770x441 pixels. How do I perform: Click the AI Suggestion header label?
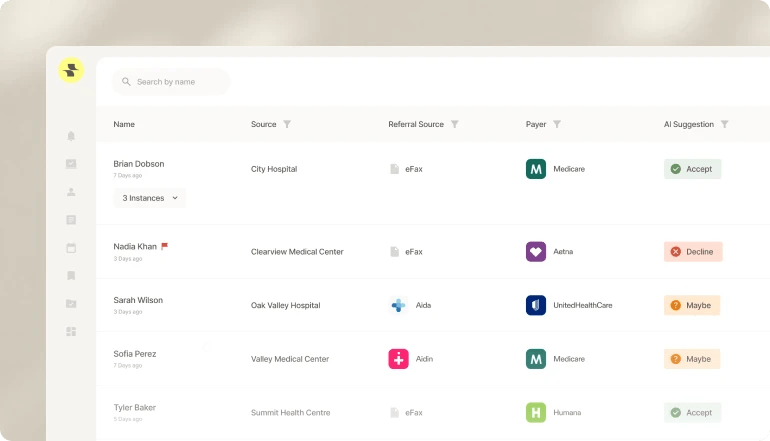[688, 124]
